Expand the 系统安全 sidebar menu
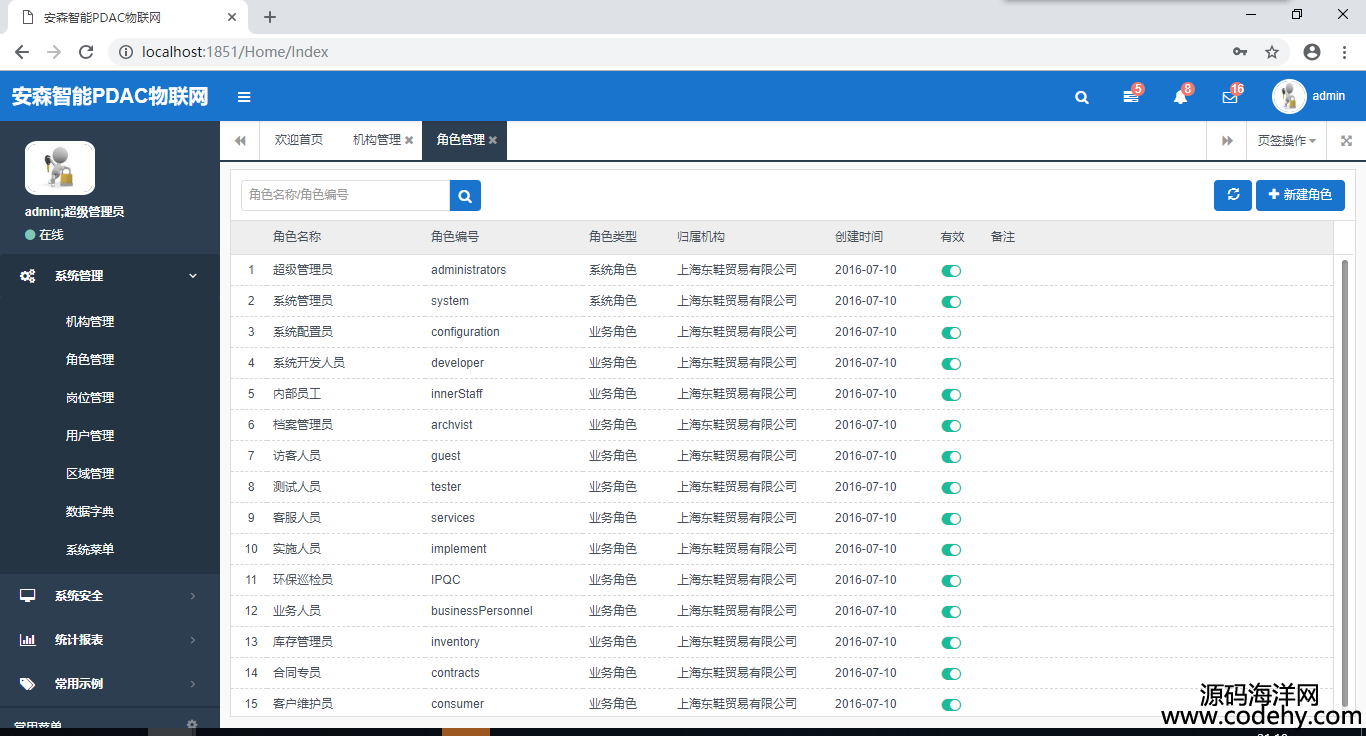Viewport: 1366px width, 736px height. click(x=109, y=596)
